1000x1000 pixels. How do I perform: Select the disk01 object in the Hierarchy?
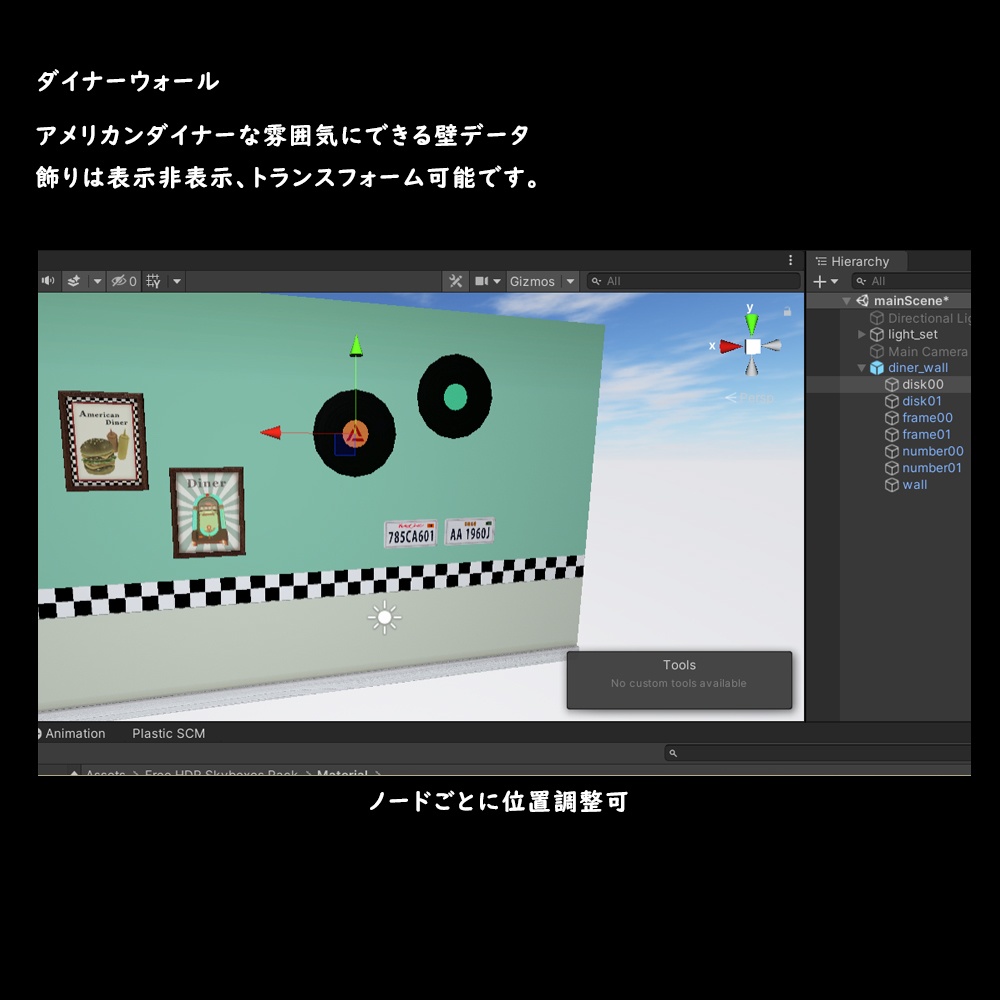pos(920,400)
